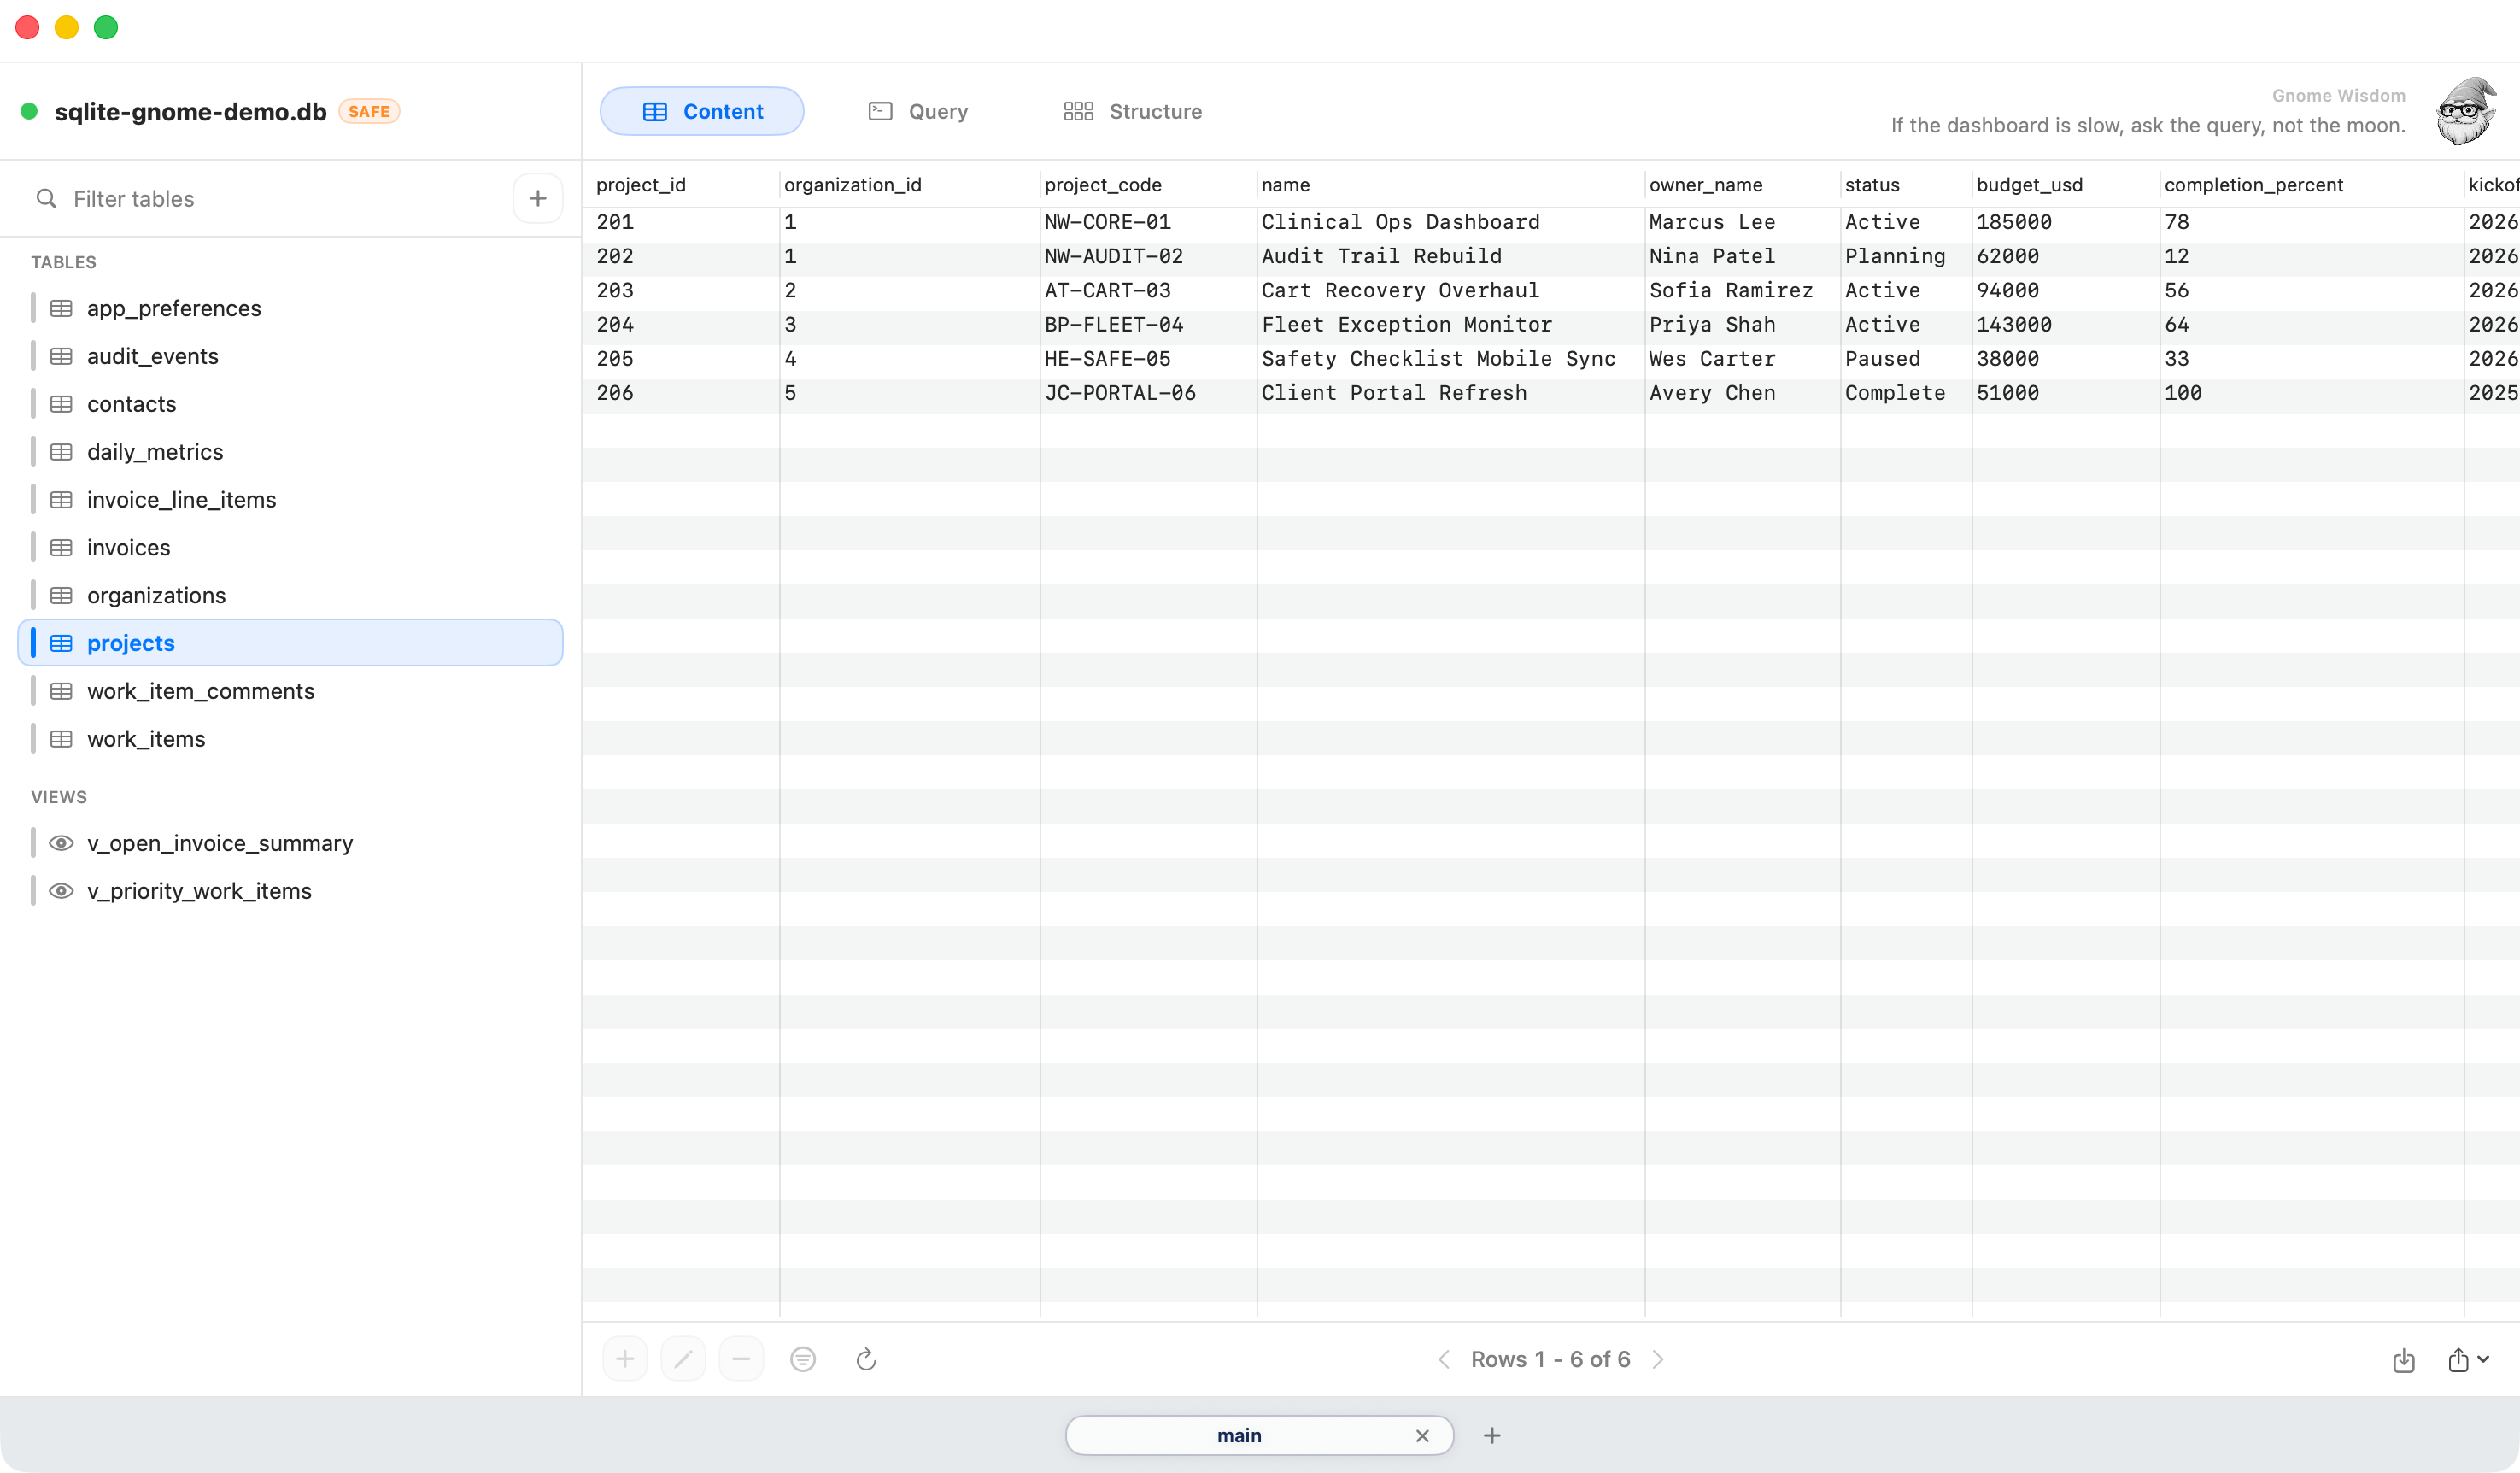This screenshot has height=1473, width=2520.
Task: Open the contacts table
Action: tap(290, 404)
